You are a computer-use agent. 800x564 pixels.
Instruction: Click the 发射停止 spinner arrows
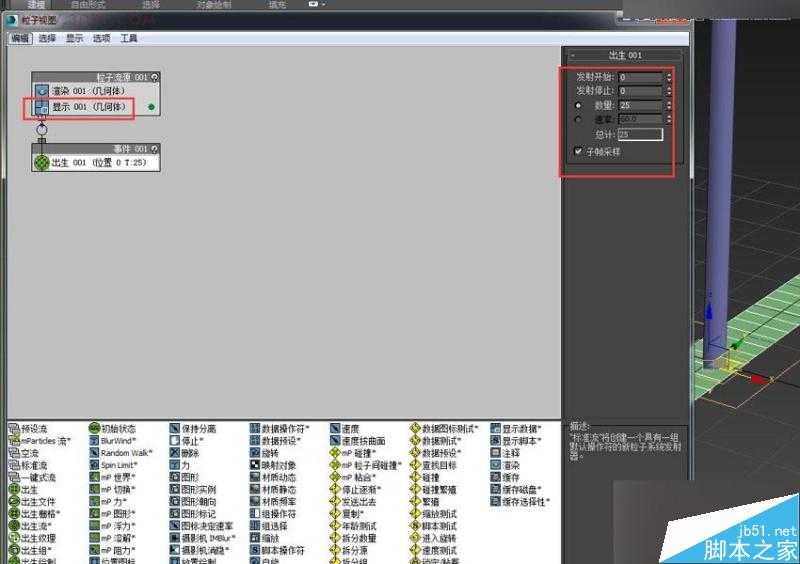(668, 91)
